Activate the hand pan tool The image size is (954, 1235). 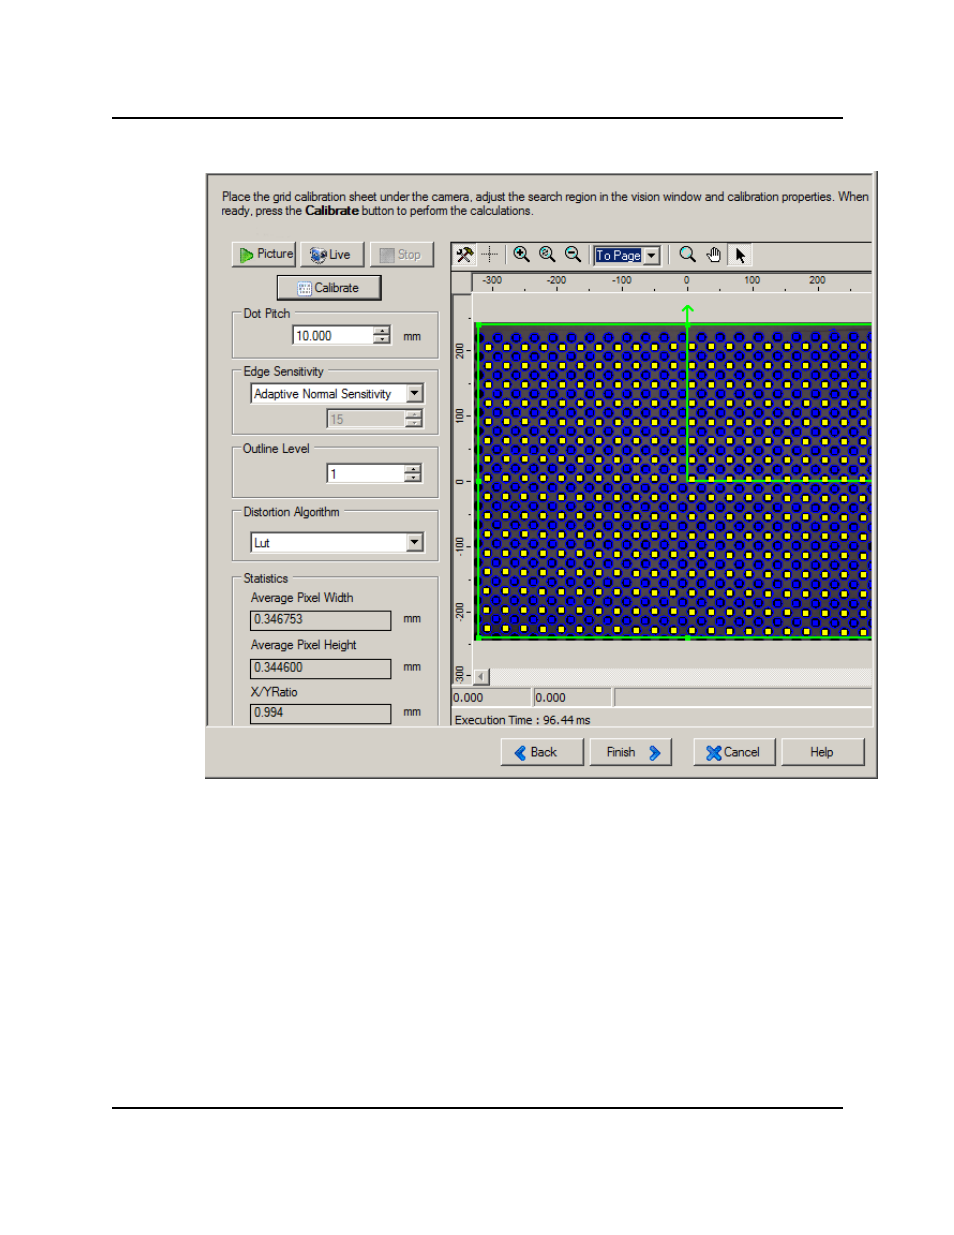pos(713,255)
